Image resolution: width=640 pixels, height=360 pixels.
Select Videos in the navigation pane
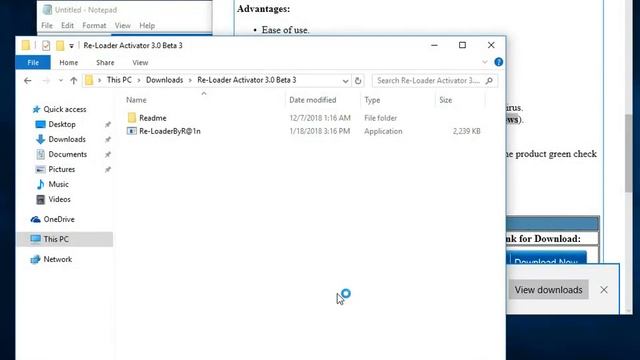tap(59, 199)
